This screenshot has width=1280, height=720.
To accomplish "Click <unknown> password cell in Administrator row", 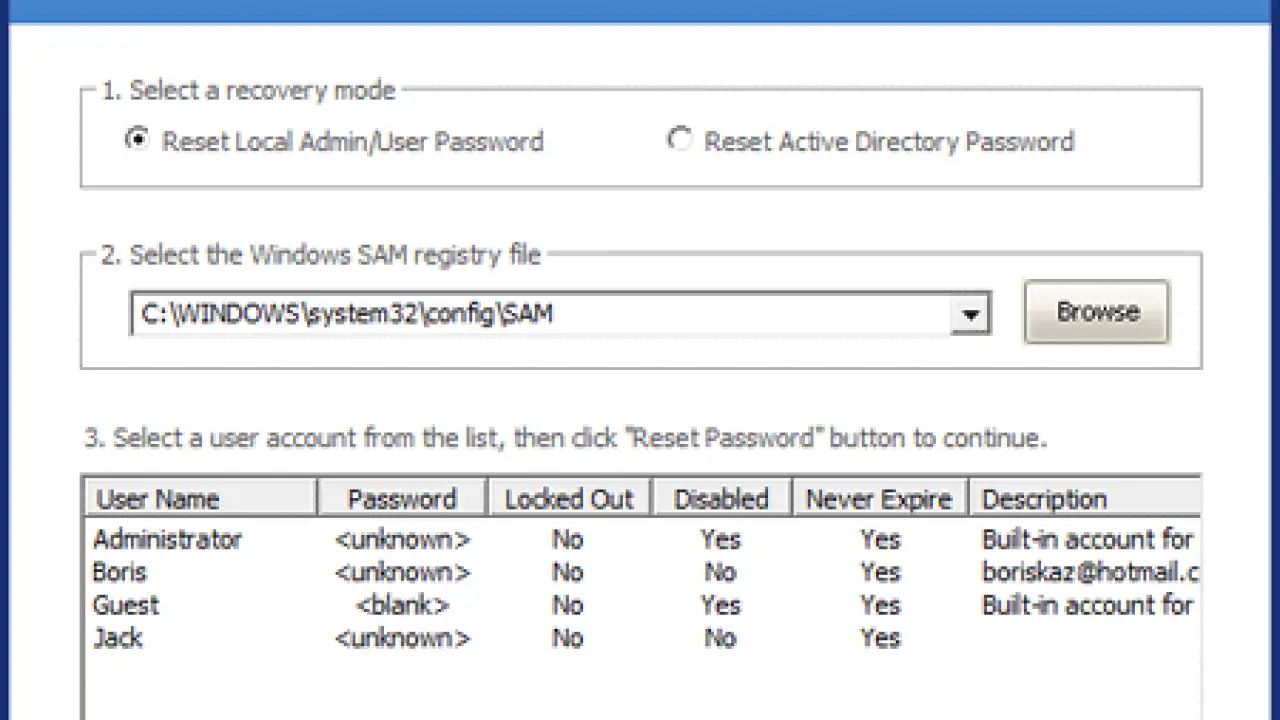I will [402, 540].
